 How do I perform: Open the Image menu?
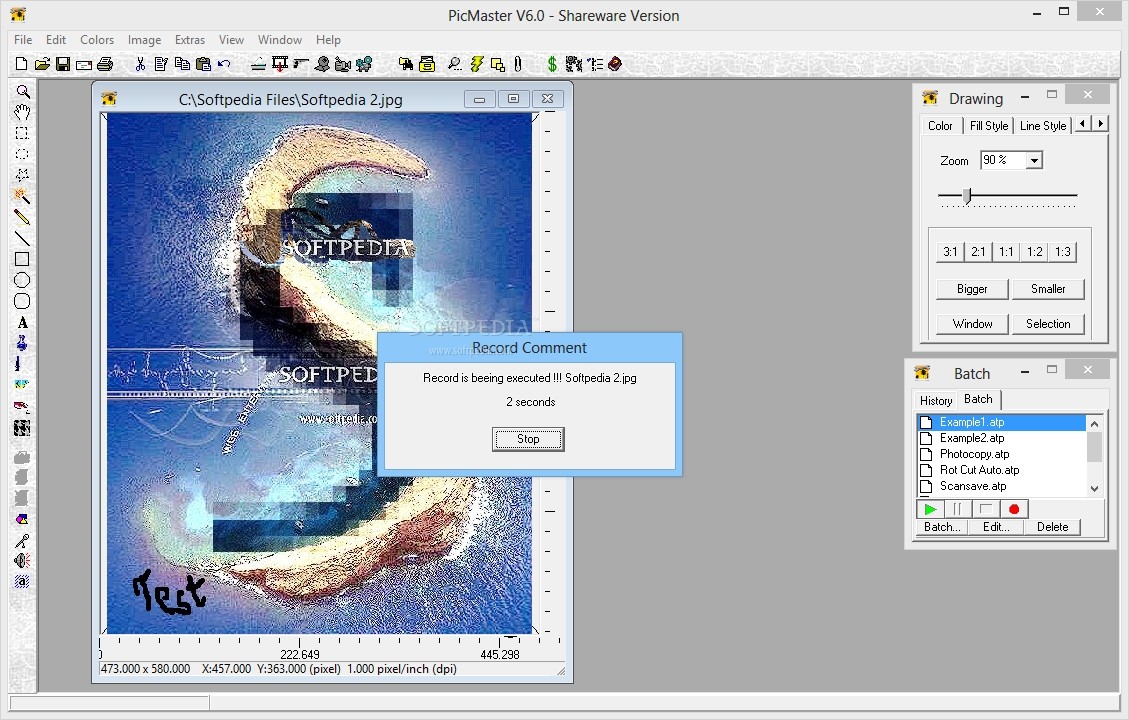pyautogui.click(x=145, y=40)
